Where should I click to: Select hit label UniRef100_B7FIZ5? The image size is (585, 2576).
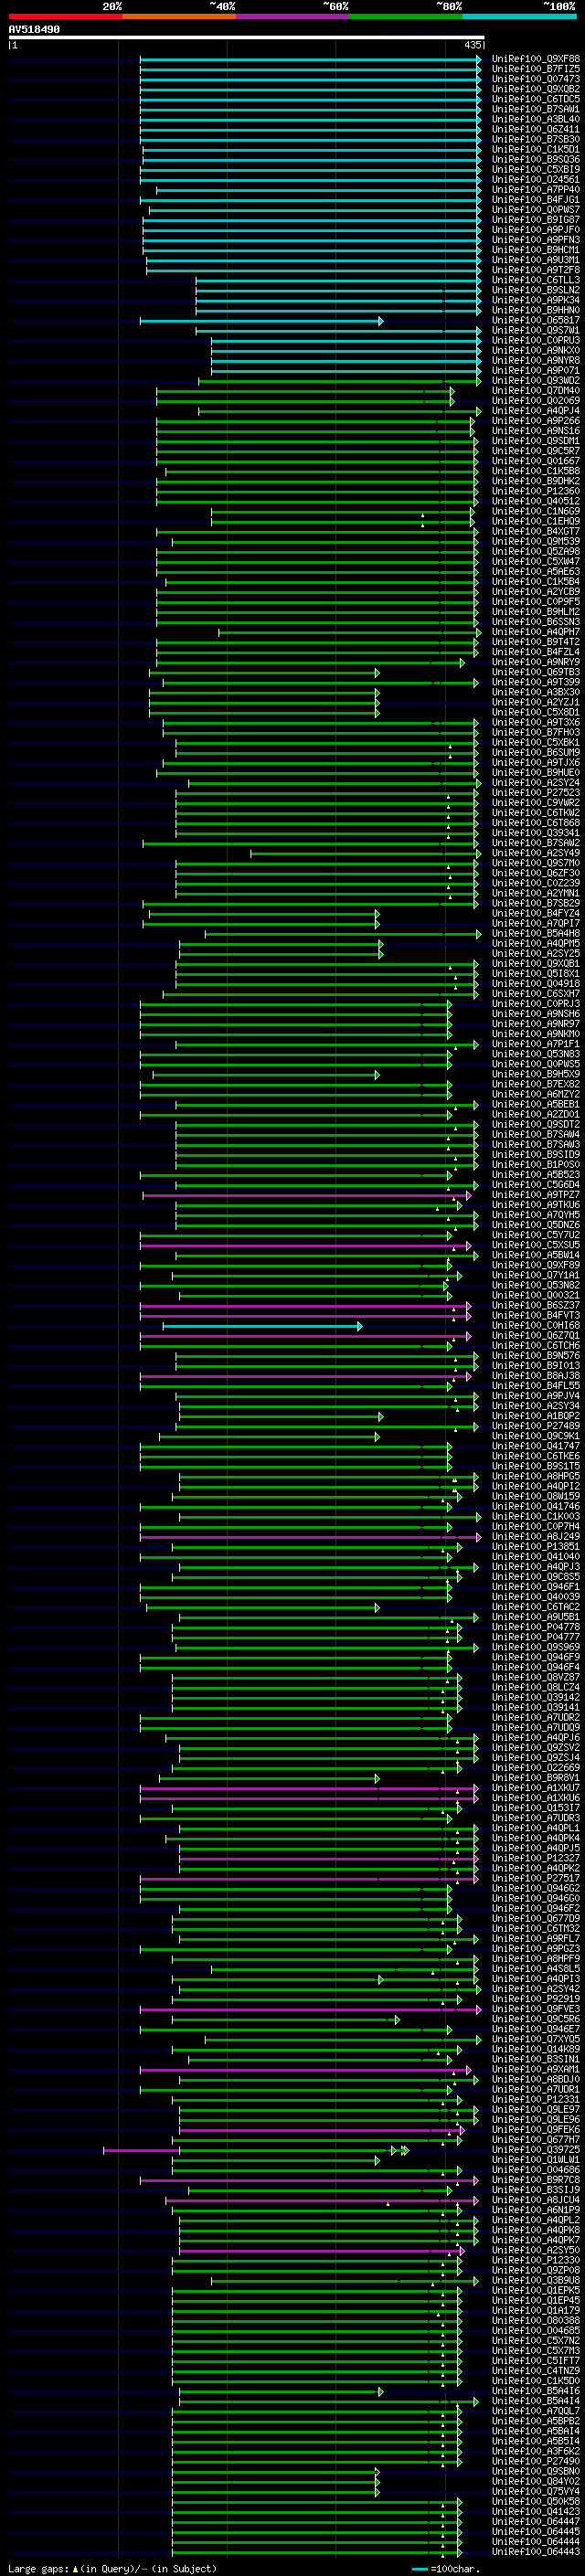[536, 69]
